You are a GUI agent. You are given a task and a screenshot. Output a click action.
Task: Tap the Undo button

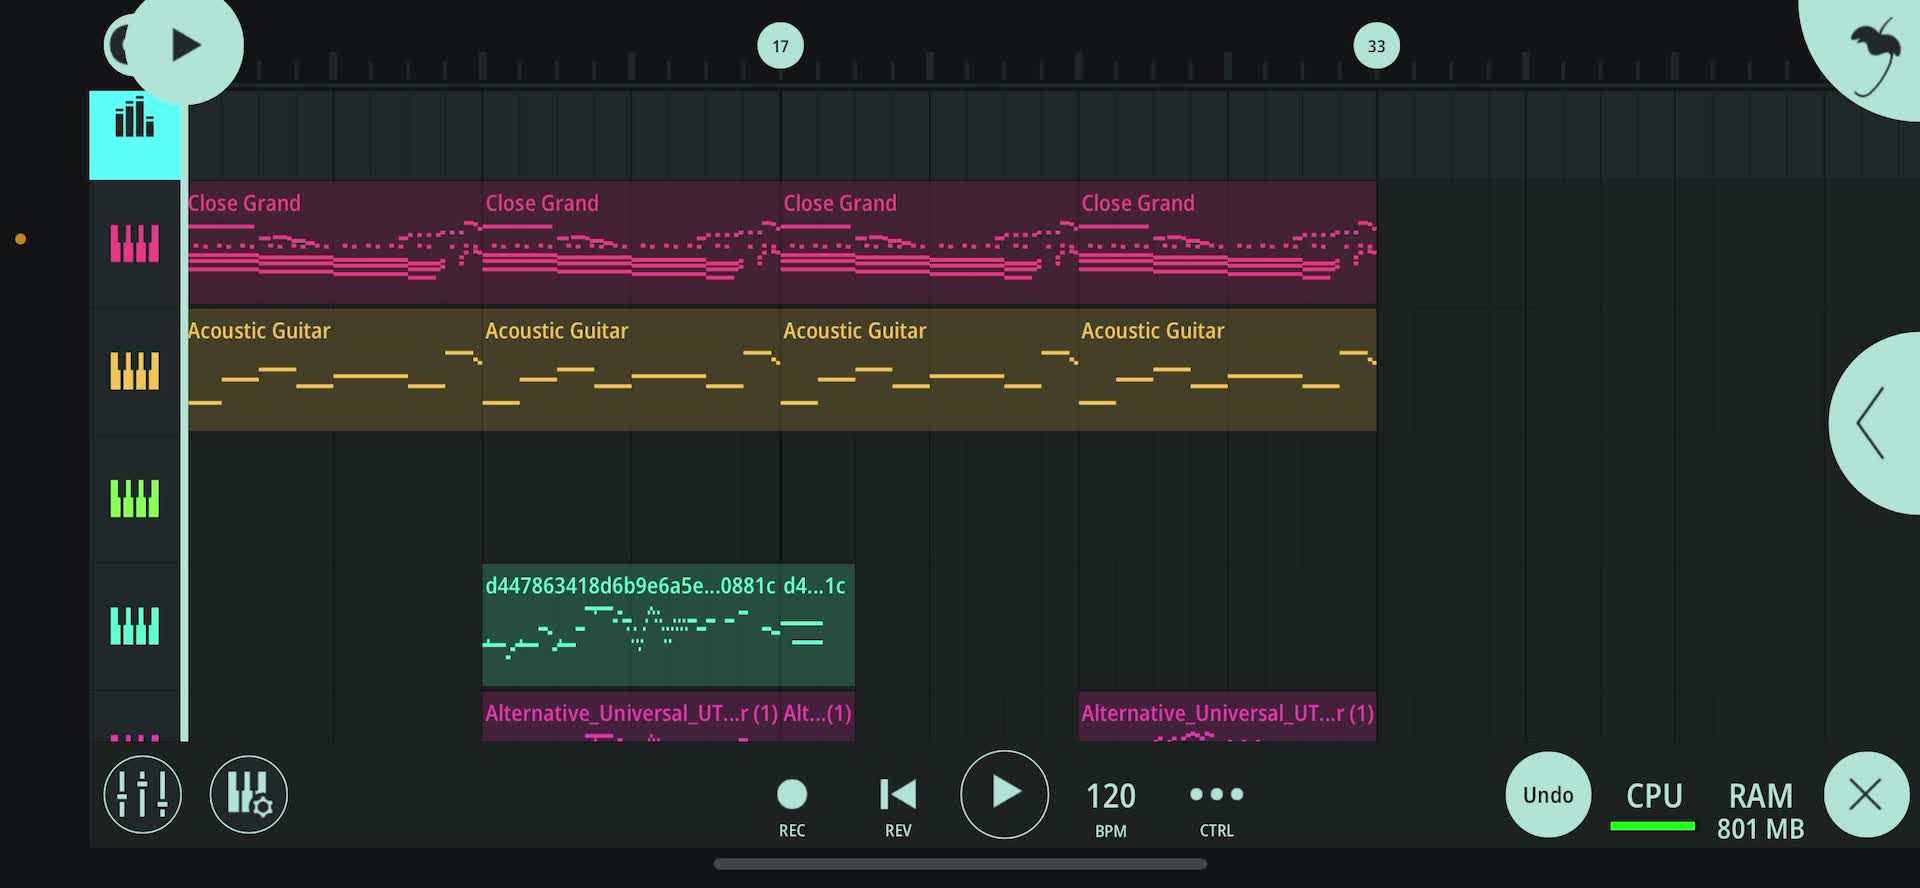(1548, 795)
